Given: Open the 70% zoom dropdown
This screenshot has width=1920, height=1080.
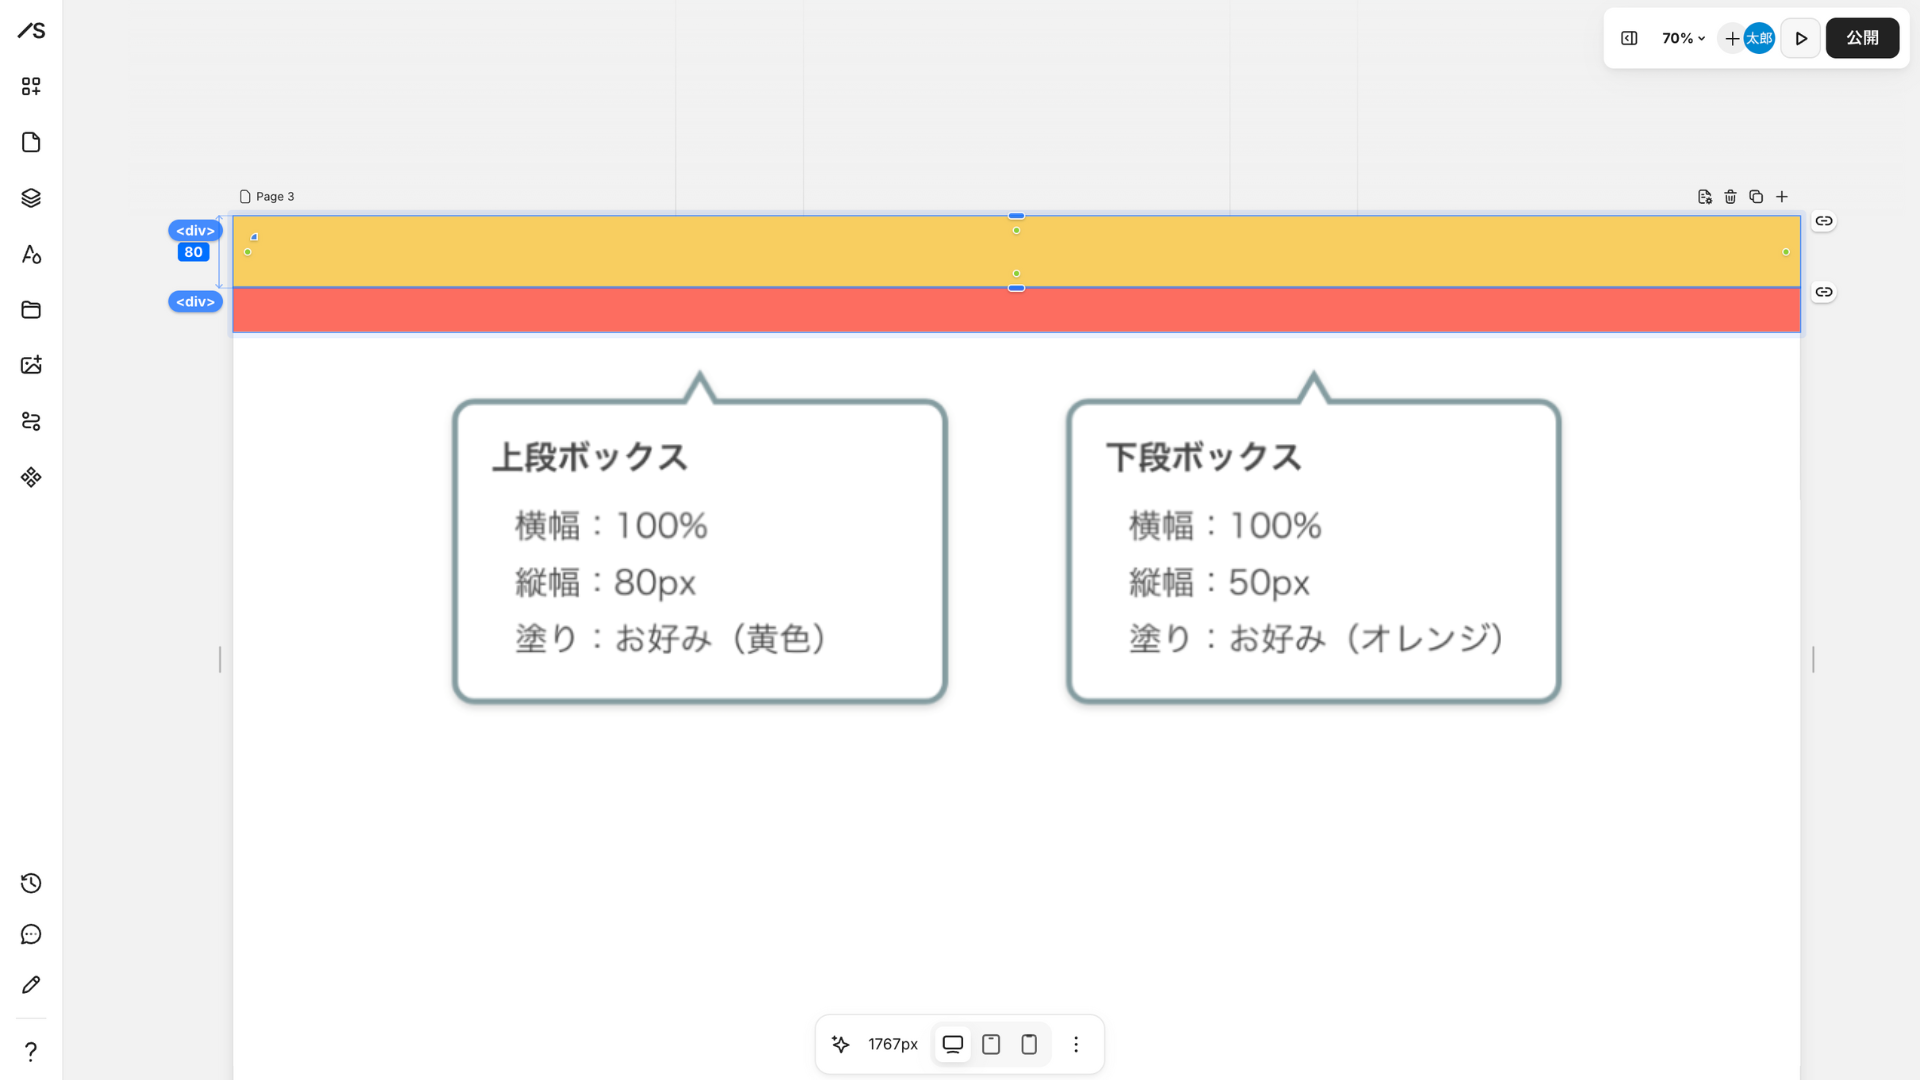Looking at the screenshot, I should [x=1683, y=38].
